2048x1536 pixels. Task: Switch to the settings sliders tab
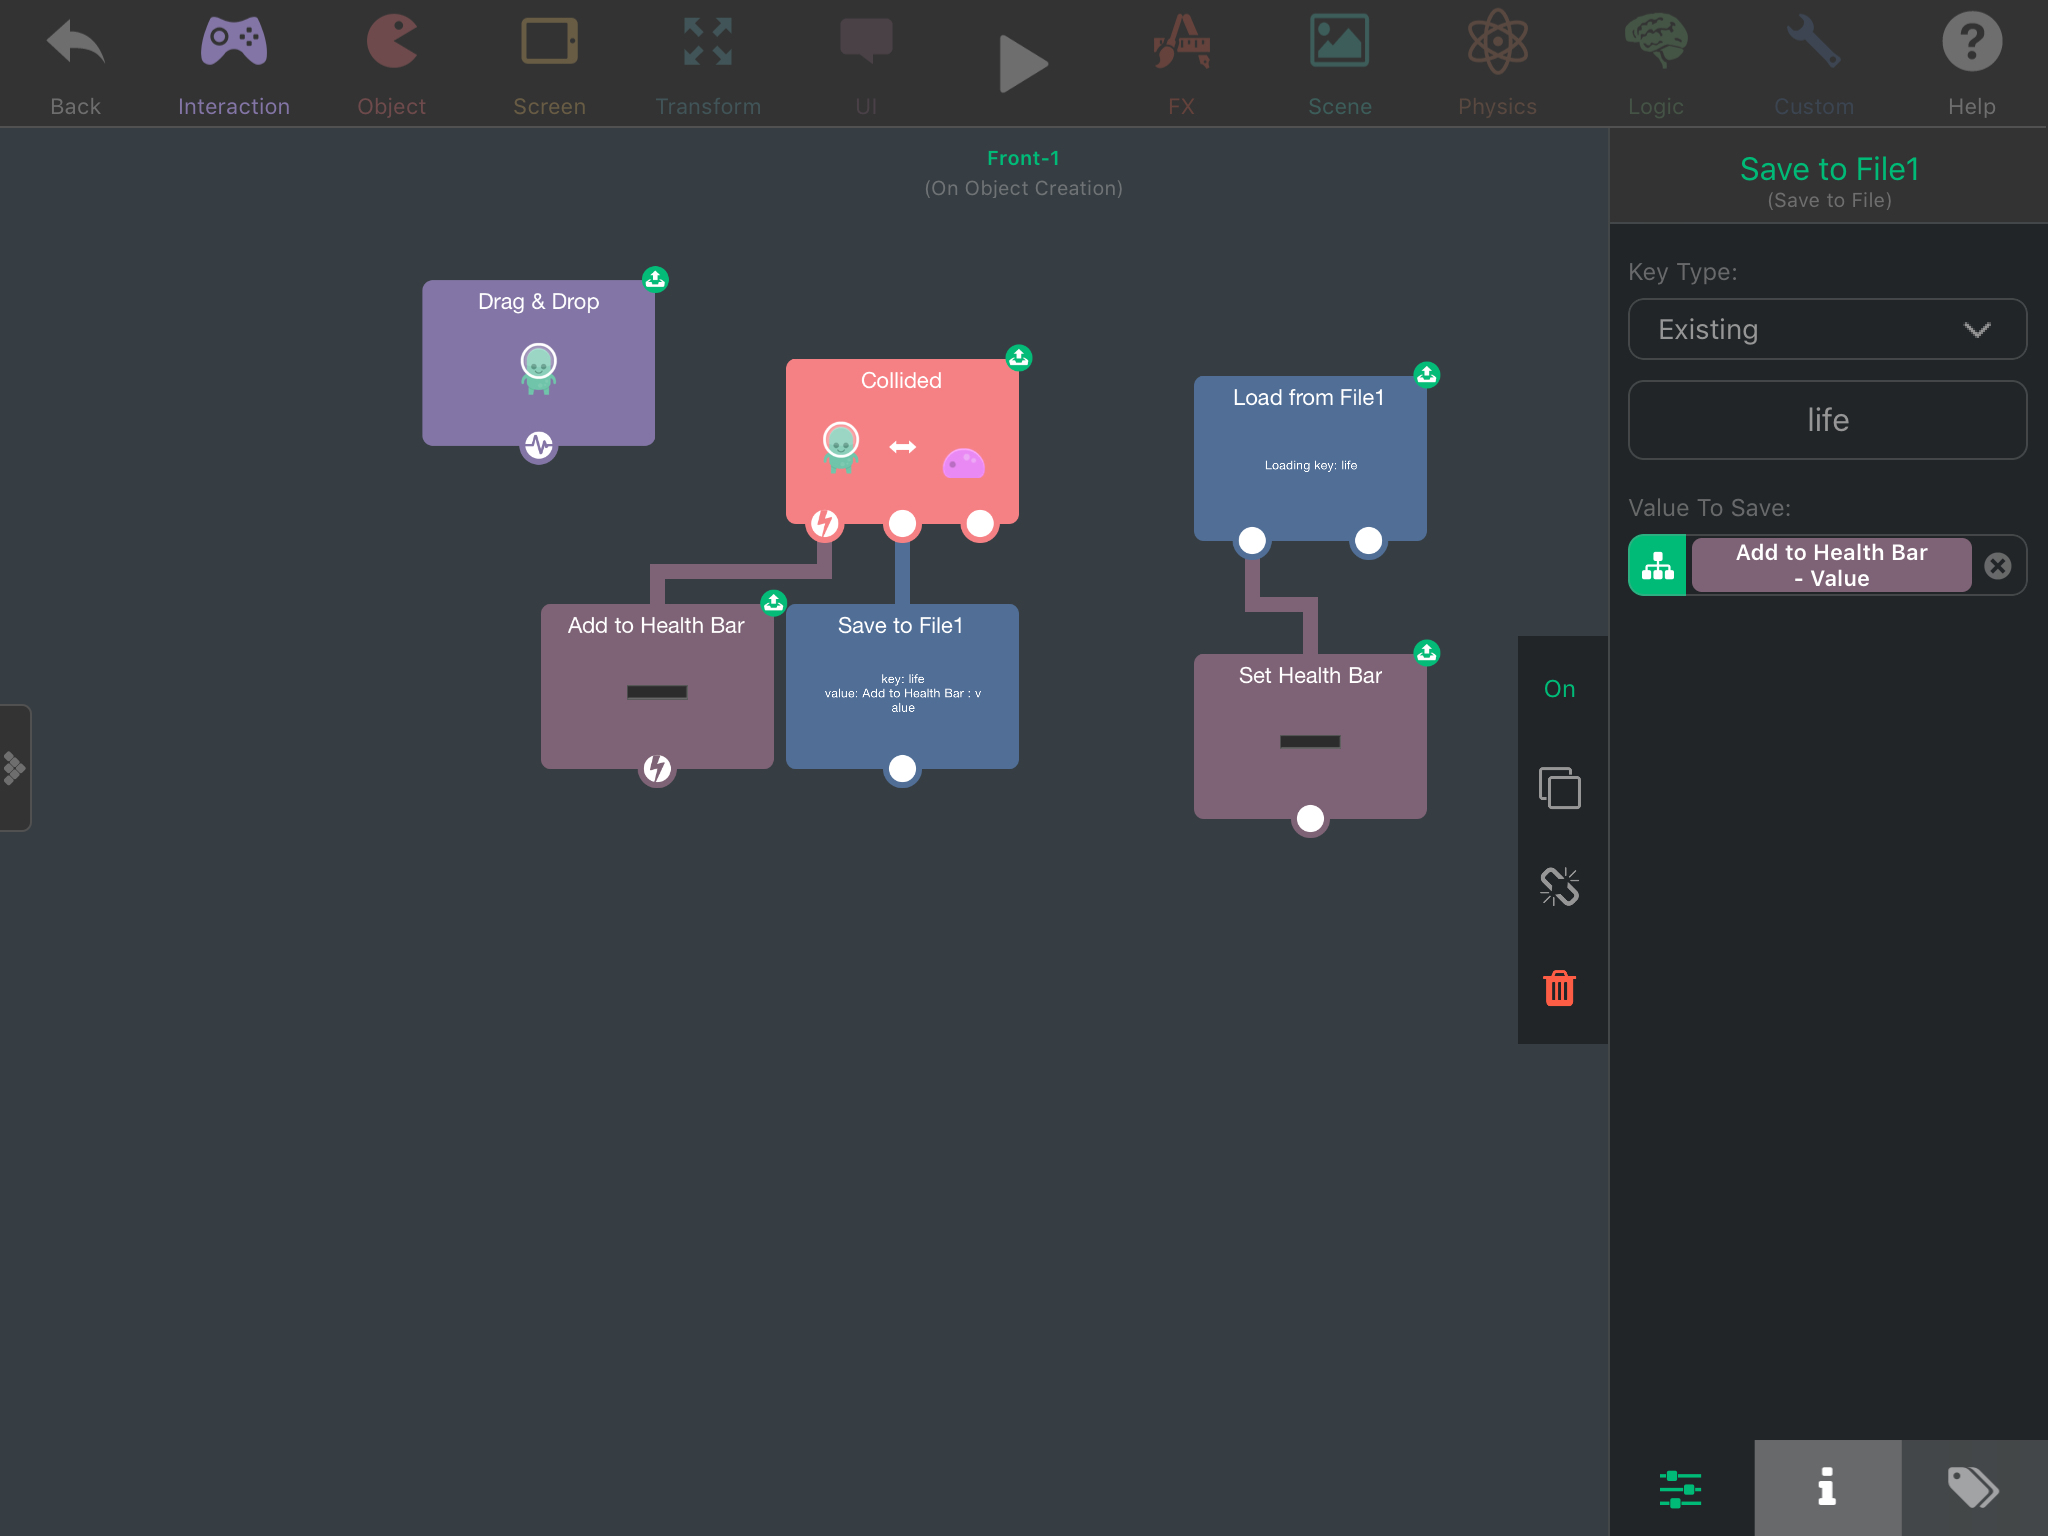(1680, 1487)
